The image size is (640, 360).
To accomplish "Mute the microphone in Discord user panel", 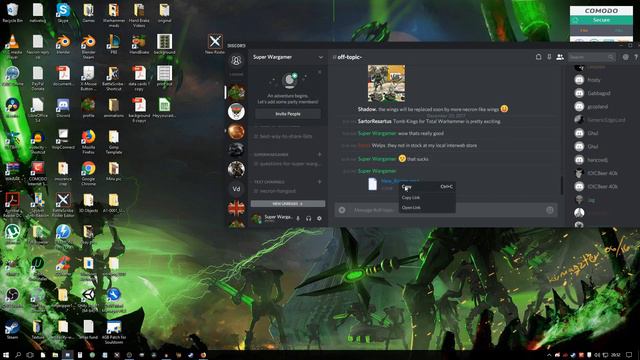I will [298, 218].
